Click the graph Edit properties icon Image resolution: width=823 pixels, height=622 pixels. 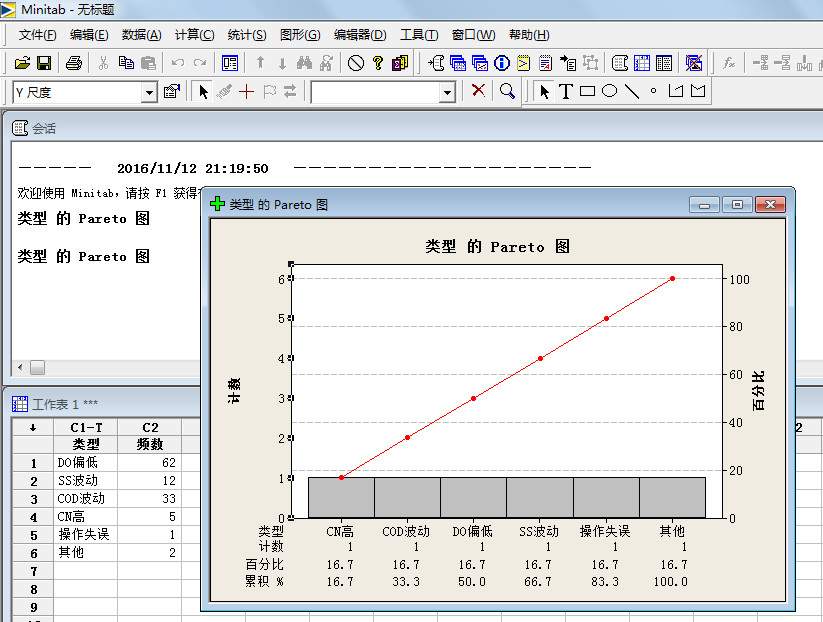click(172, 92)
